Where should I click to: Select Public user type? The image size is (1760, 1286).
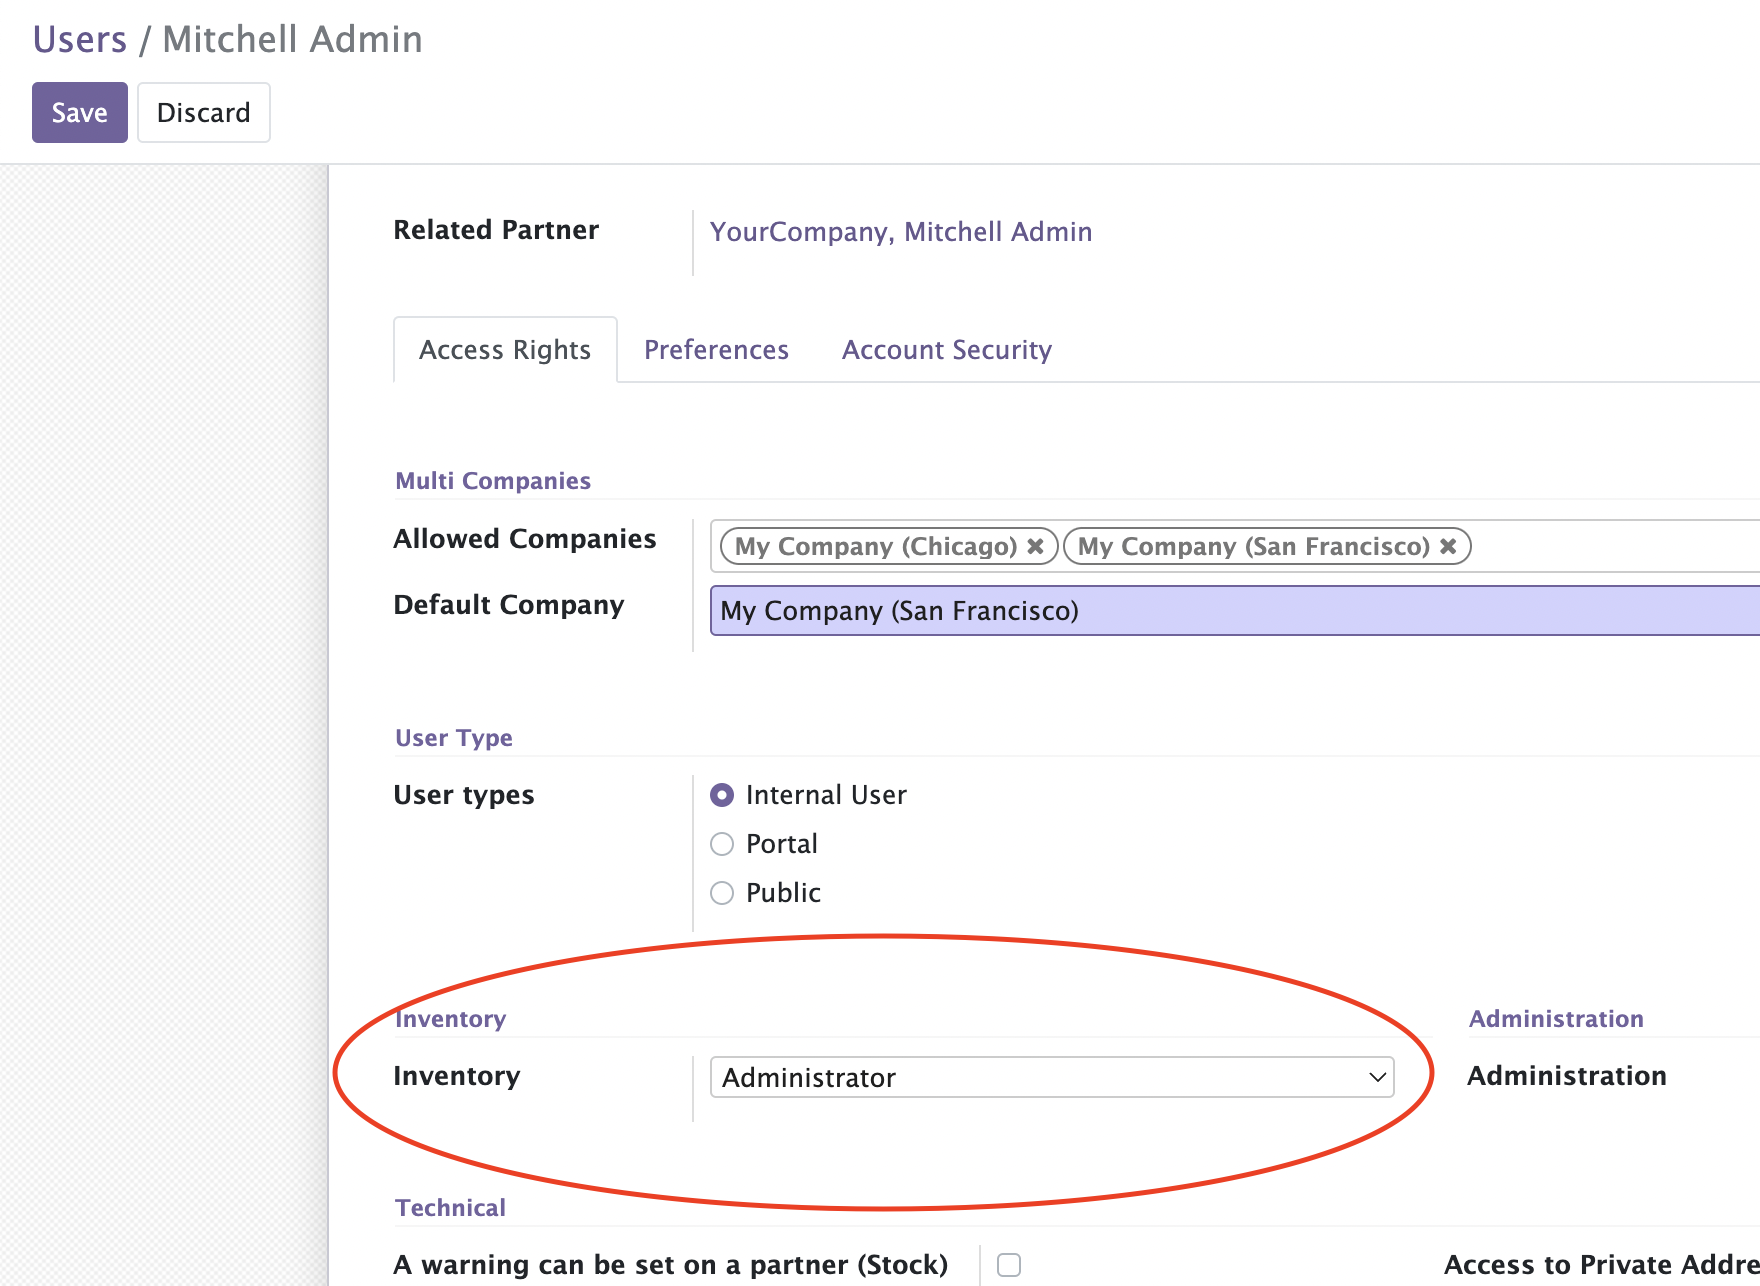(x=722, y=893)
